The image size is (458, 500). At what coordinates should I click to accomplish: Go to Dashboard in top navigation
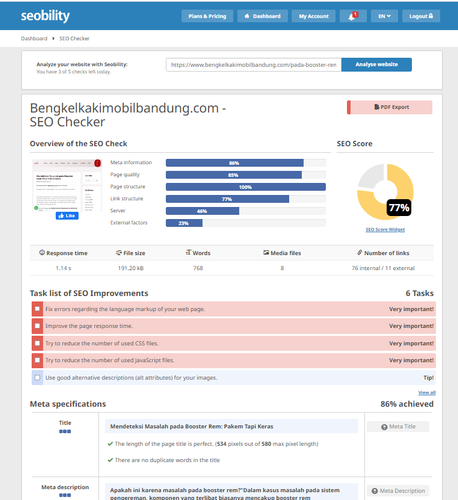262,16
